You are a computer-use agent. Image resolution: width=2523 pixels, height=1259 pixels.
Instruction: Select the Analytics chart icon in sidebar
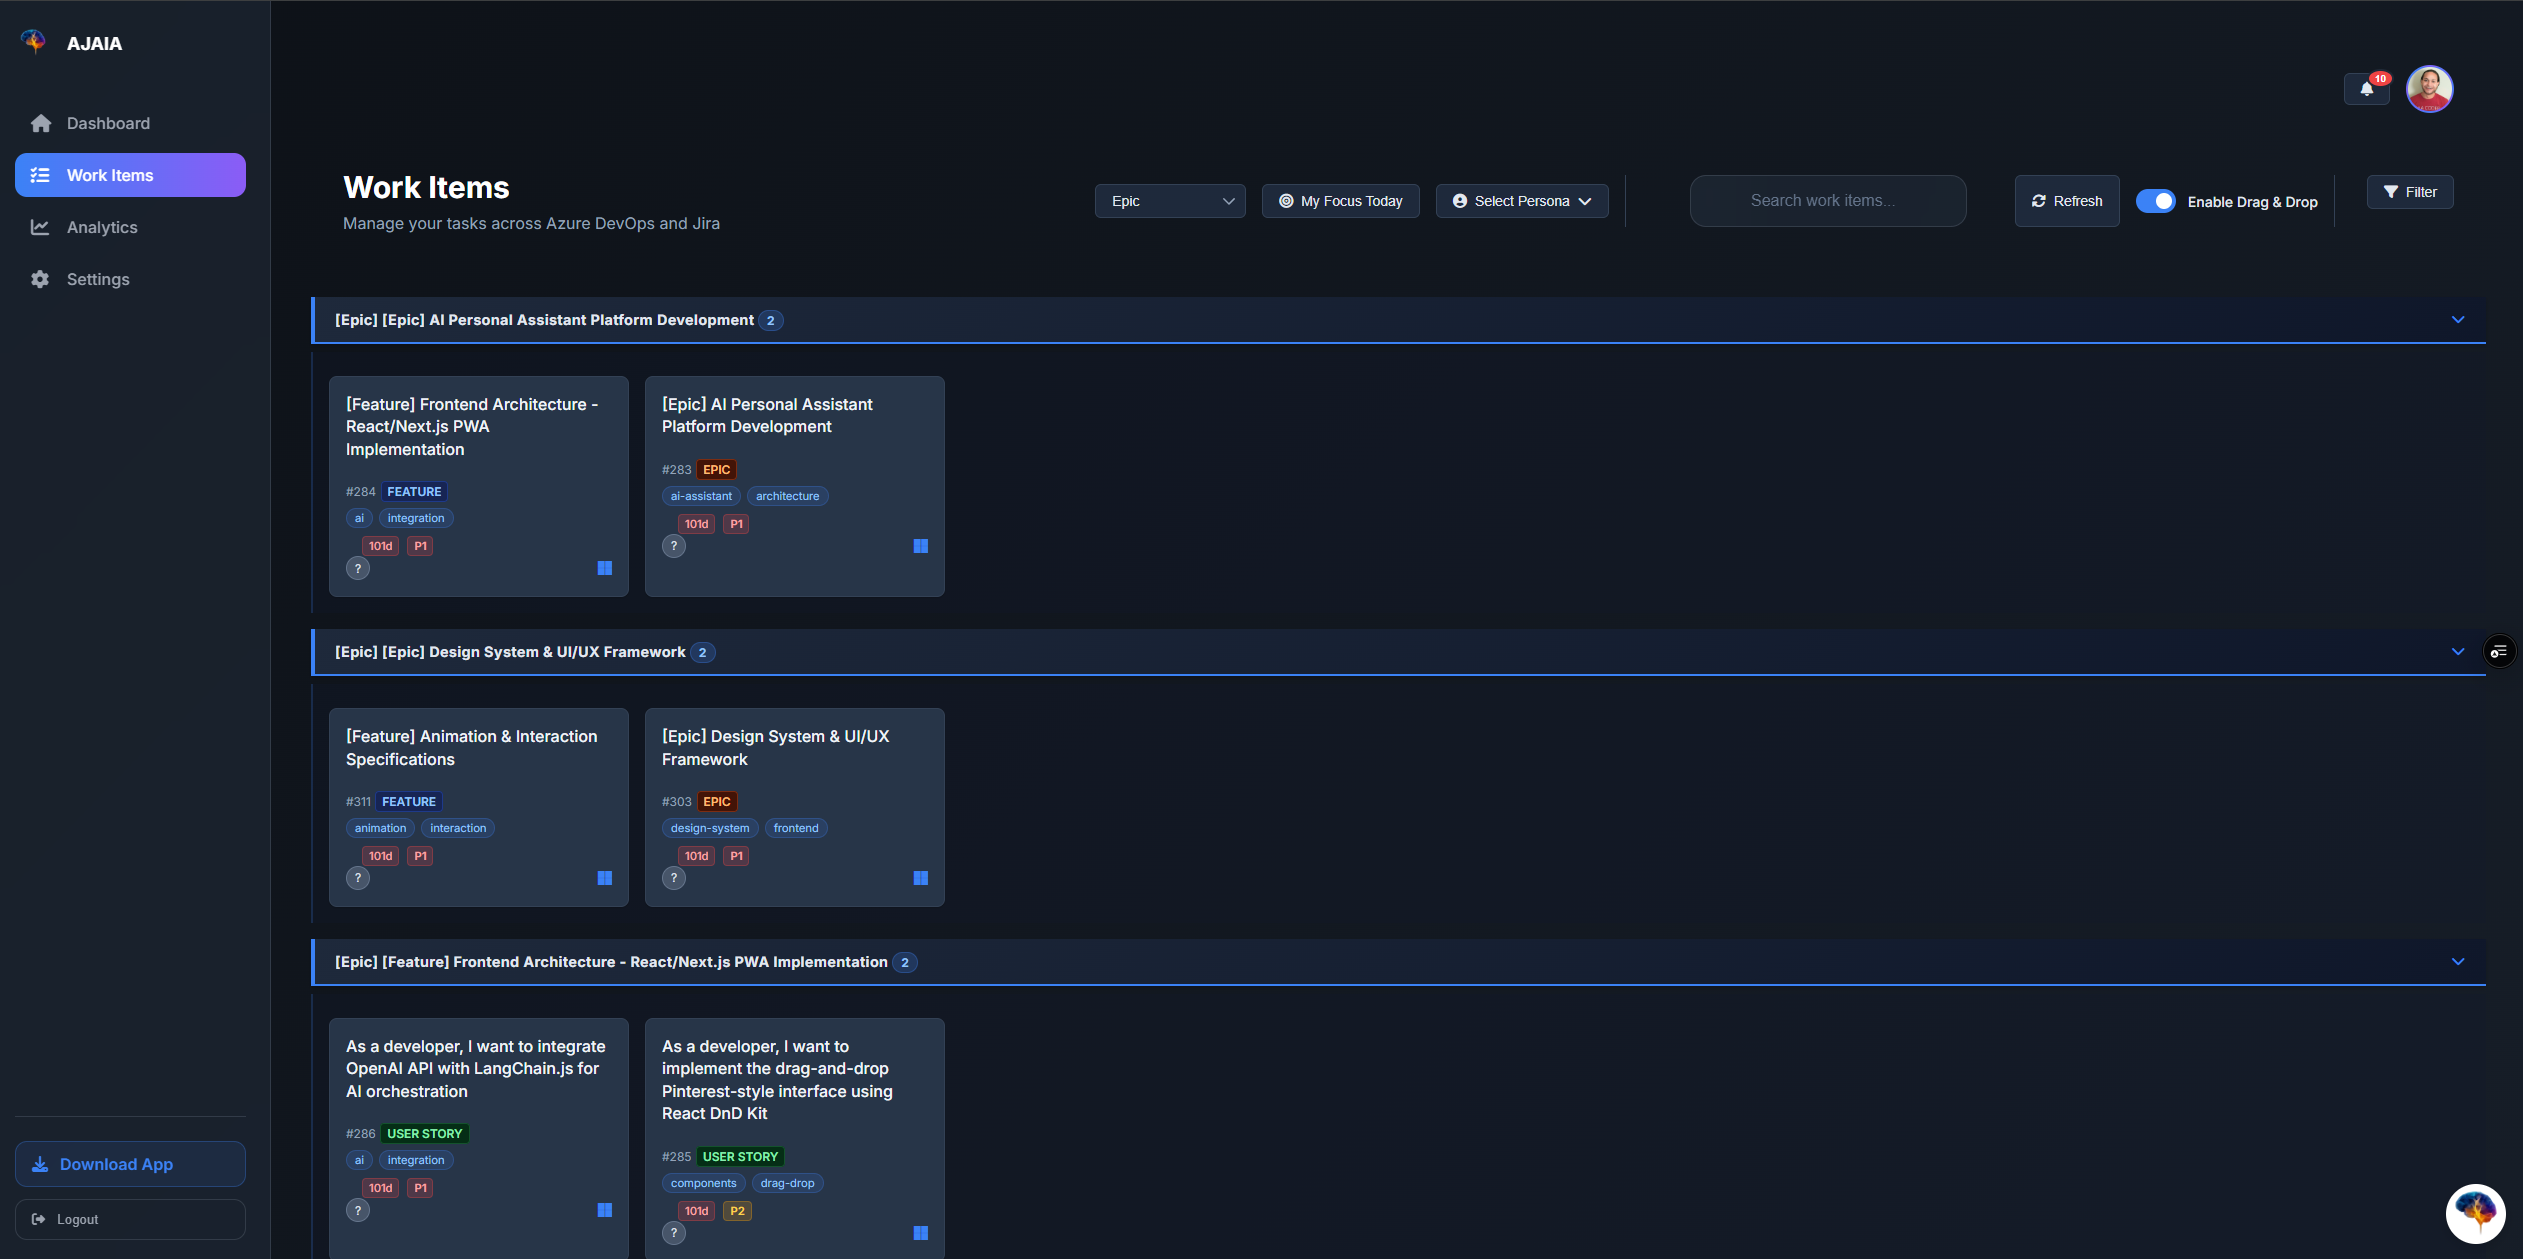click(x=40, y=227)
